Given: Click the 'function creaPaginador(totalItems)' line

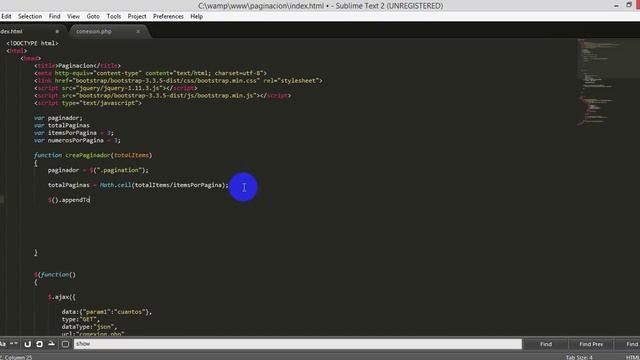Looking at the screenshot, I should 93,155.
